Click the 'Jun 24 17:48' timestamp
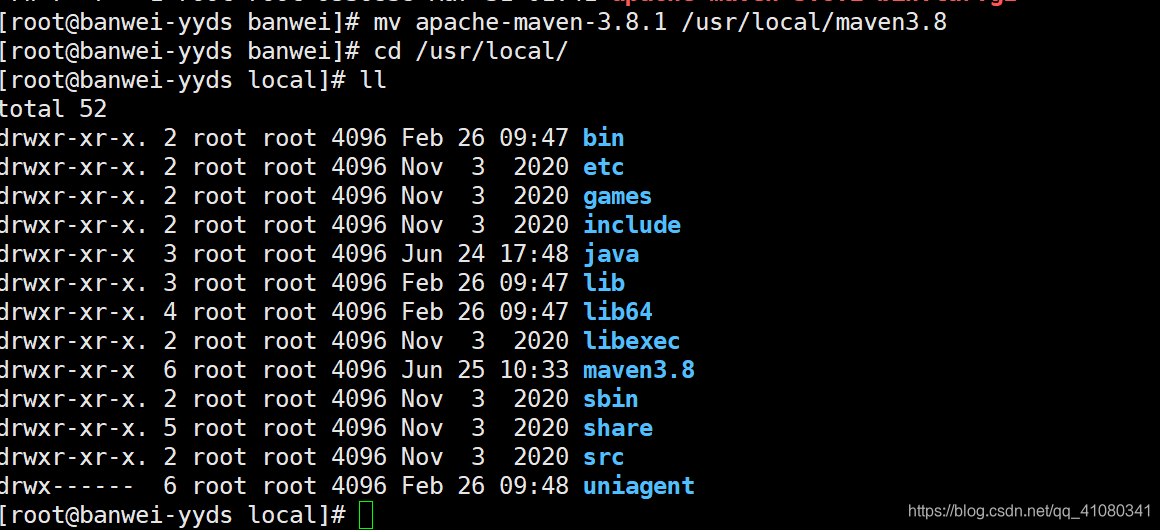This screenshot has height=530, width=1160. pyautogui.click(x=485, y=254)
